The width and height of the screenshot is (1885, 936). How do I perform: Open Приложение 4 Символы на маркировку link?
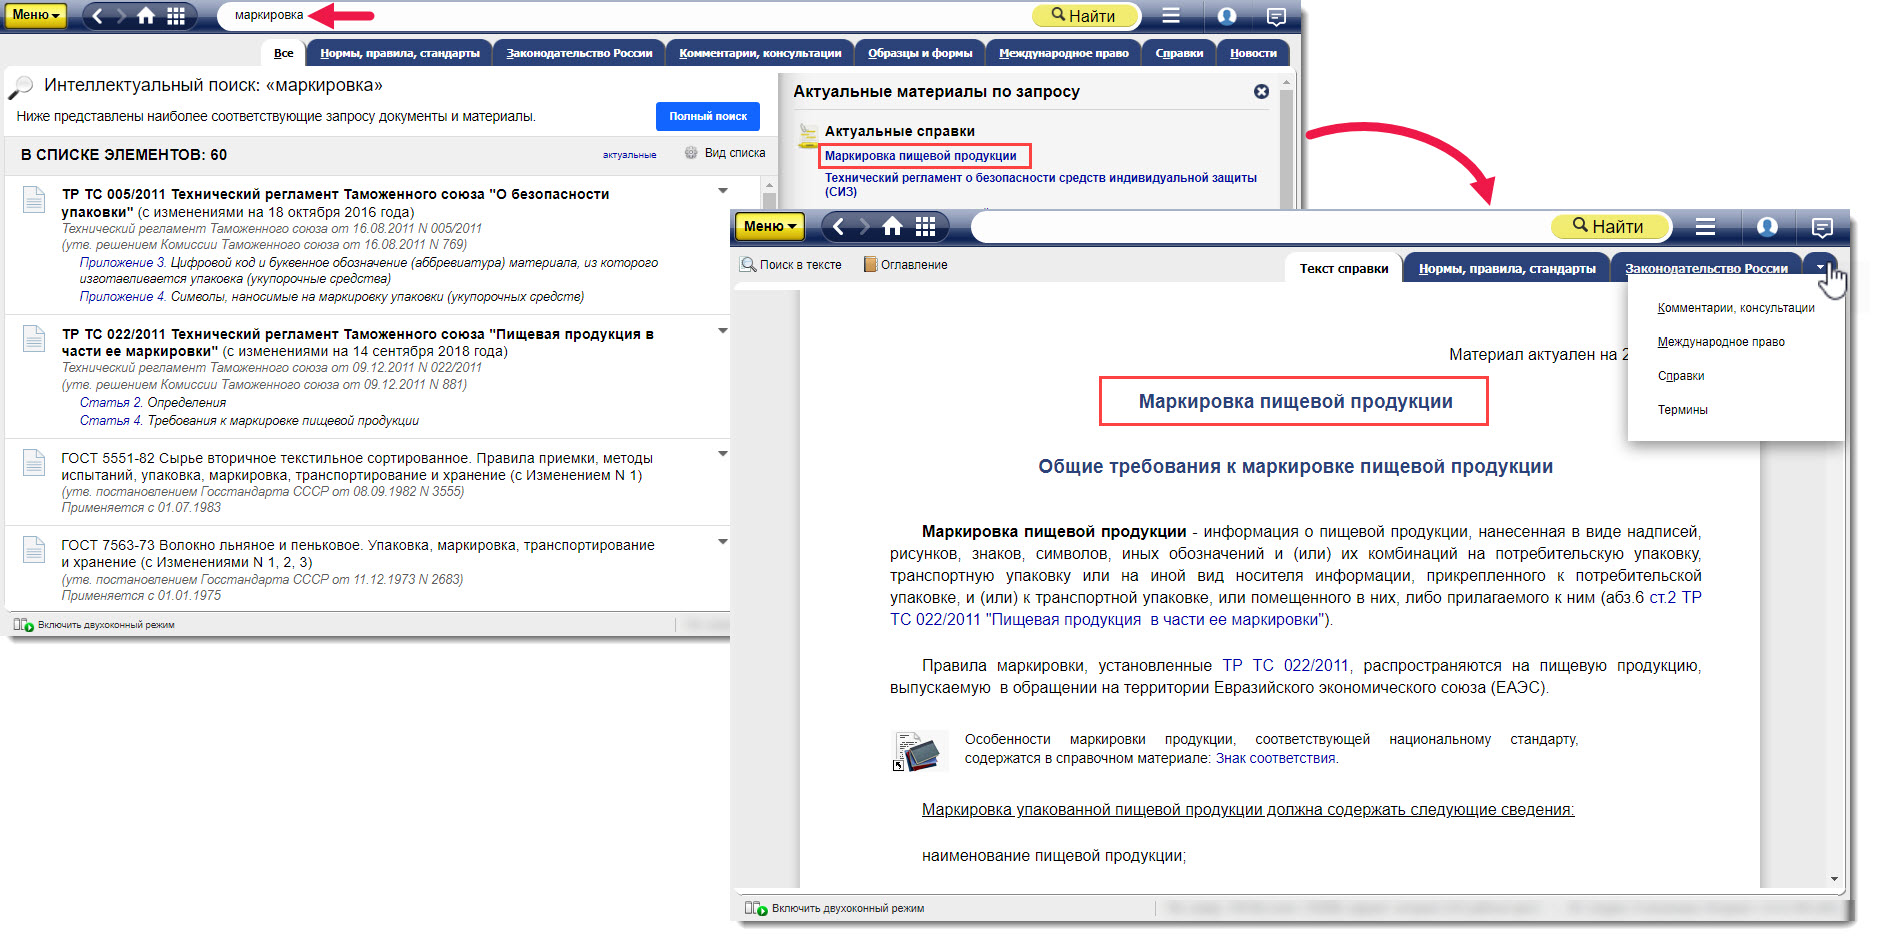point(332,297)
